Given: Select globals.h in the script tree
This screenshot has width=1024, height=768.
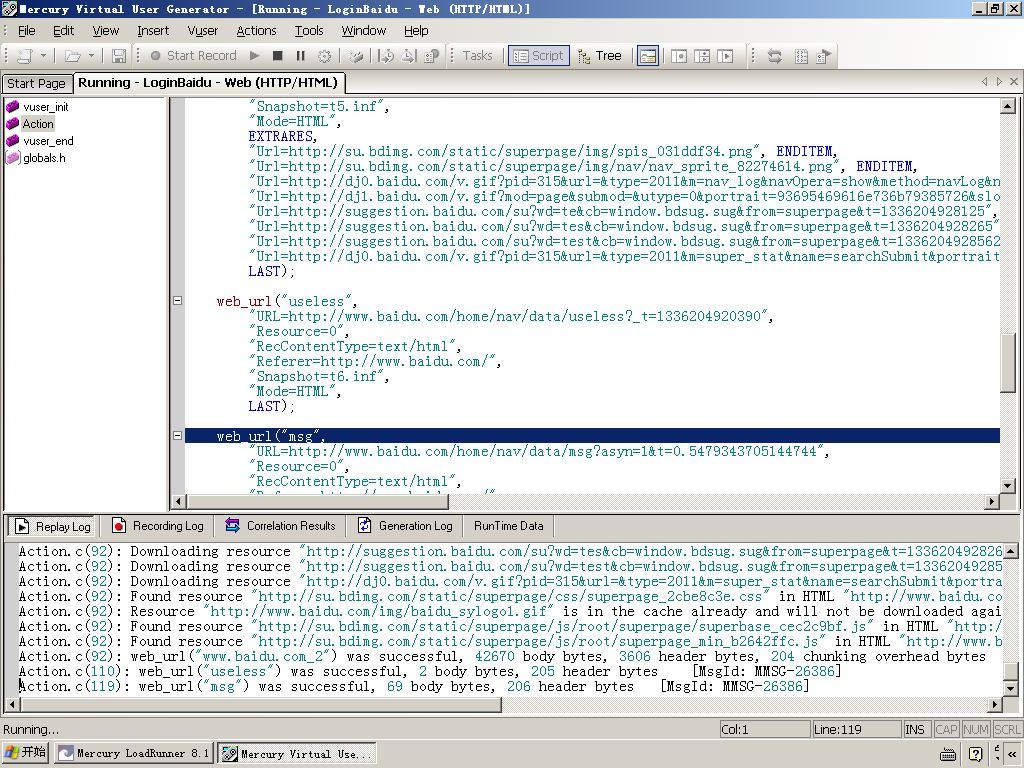Looking at the screenshot, I should tap(44, 158).
